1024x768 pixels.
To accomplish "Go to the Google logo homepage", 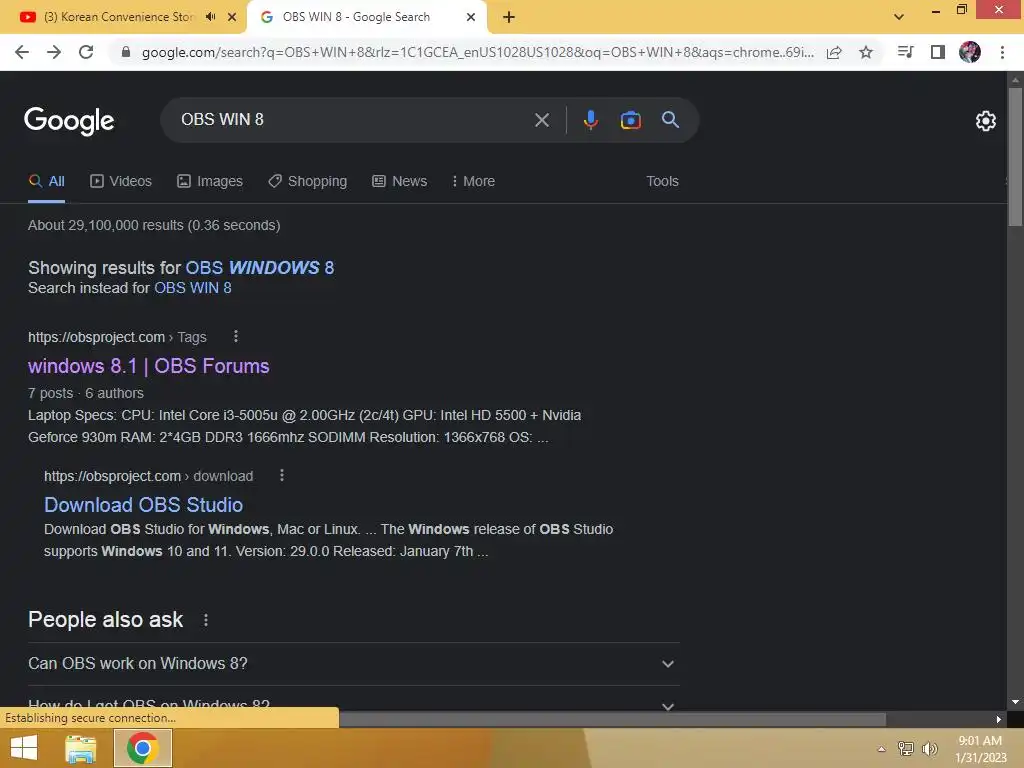I will point(69,121).
